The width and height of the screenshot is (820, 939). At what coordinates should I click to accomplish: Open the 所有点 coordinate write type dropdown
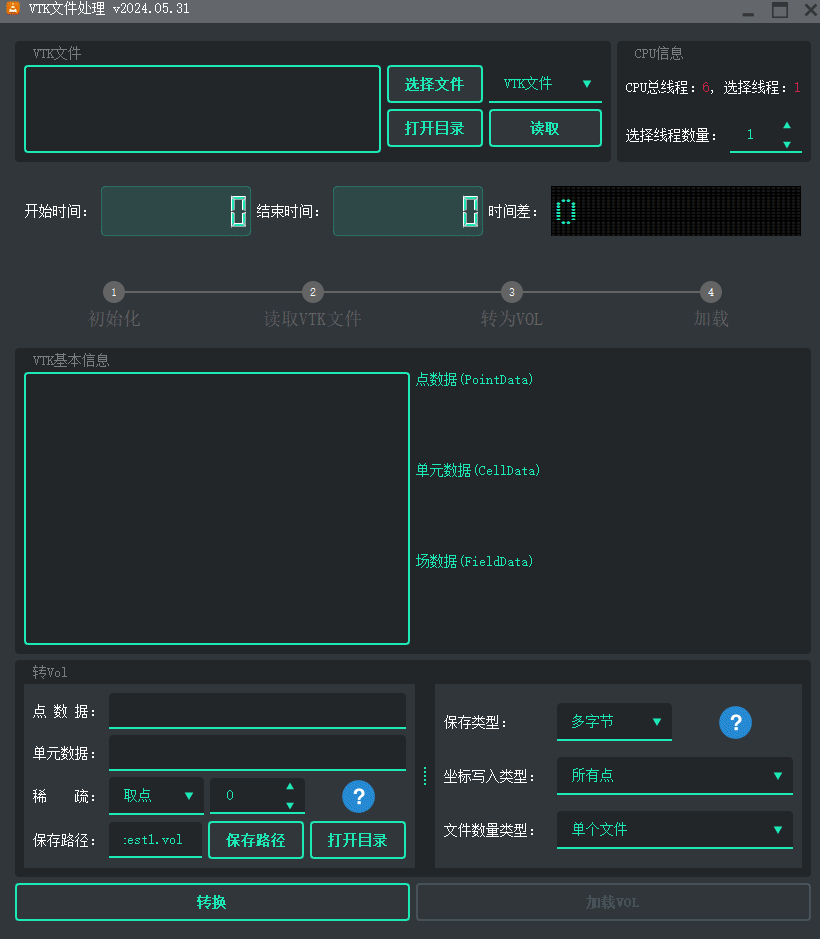pos(674,775)
